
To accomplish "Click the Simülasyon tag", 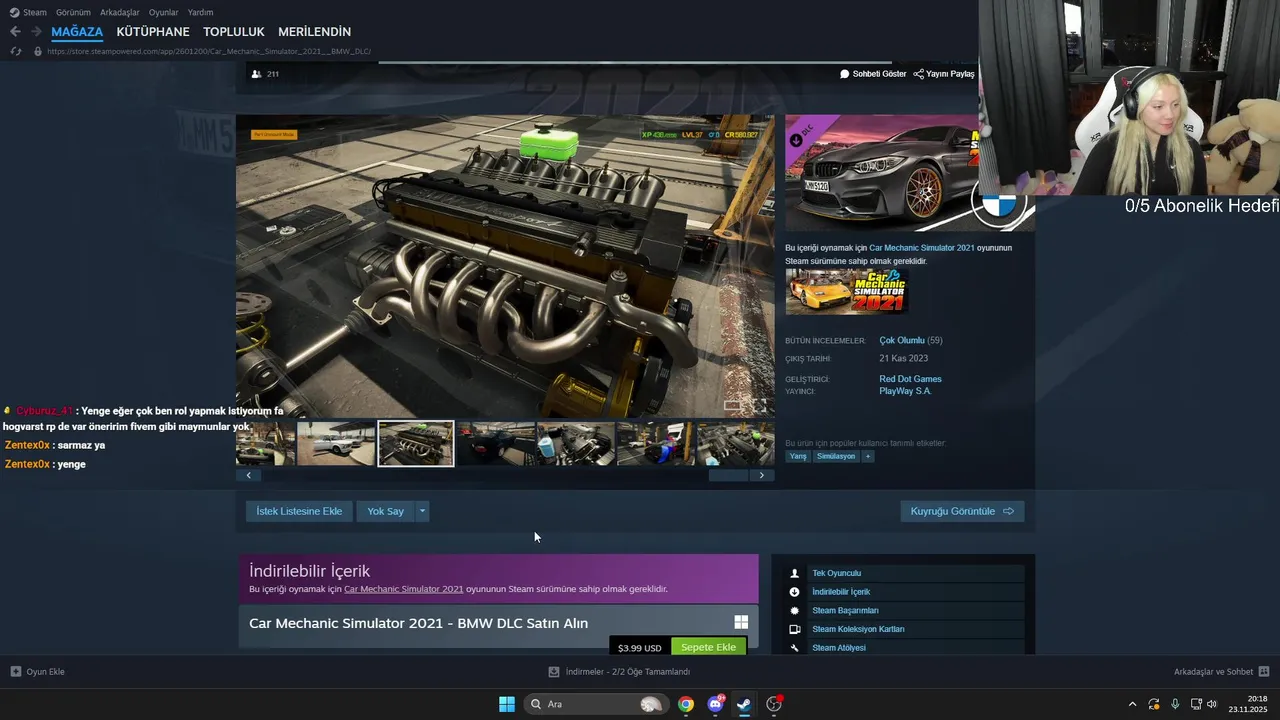I will (x=836, y=456).
